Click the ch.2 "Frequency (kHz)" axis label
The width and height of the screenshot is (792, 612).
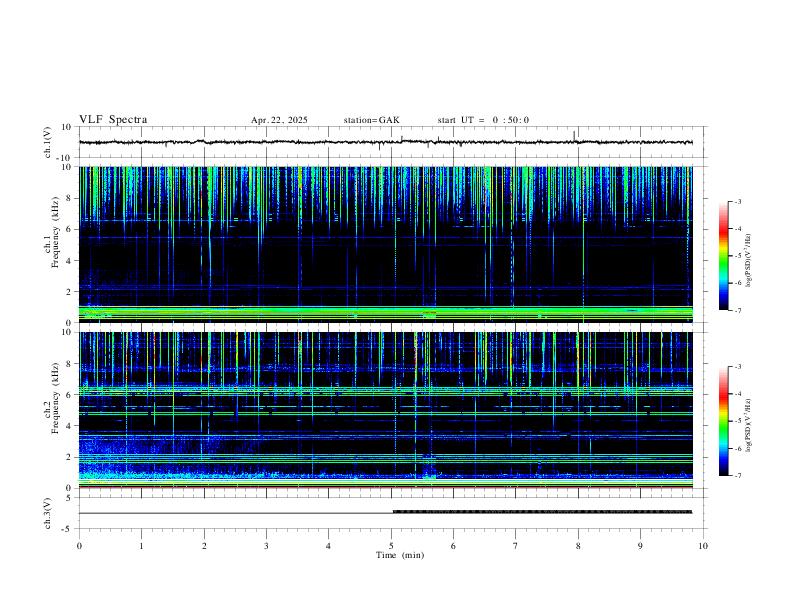click(x=55, y=398)
